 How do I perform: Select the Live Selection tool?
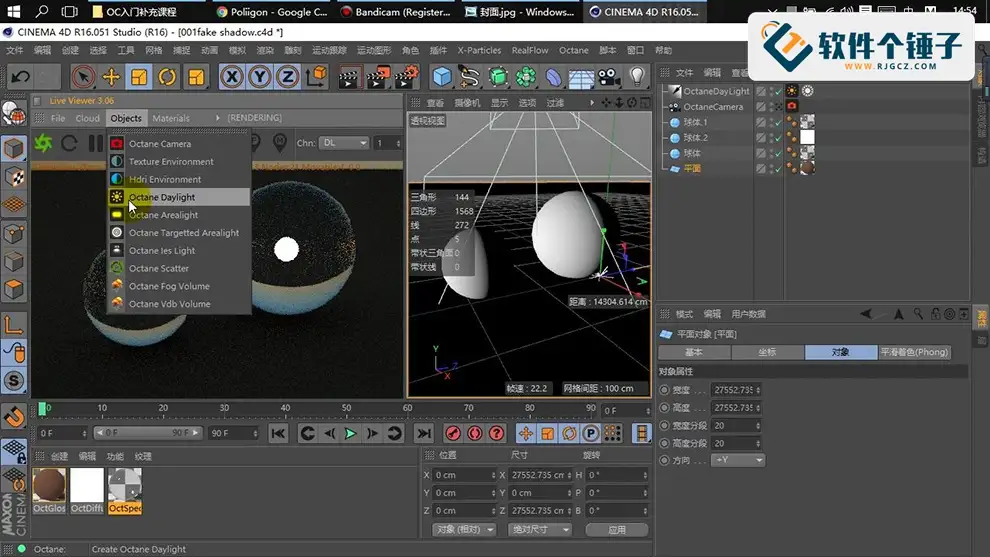[83, 77]
